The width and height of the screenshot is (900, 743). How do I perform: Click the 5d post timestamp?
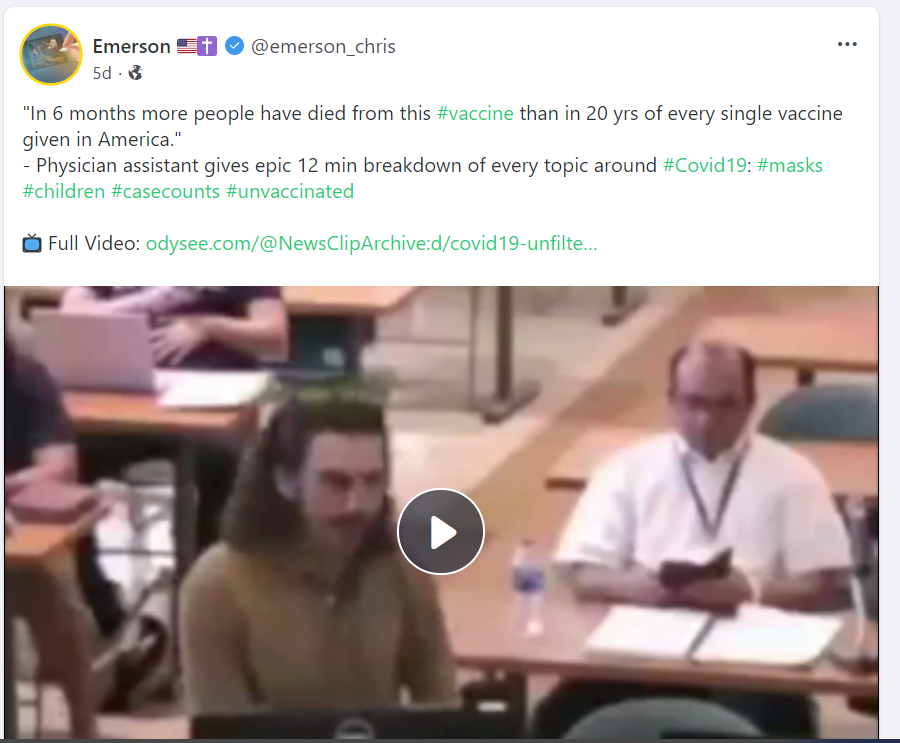pos(102,73)
